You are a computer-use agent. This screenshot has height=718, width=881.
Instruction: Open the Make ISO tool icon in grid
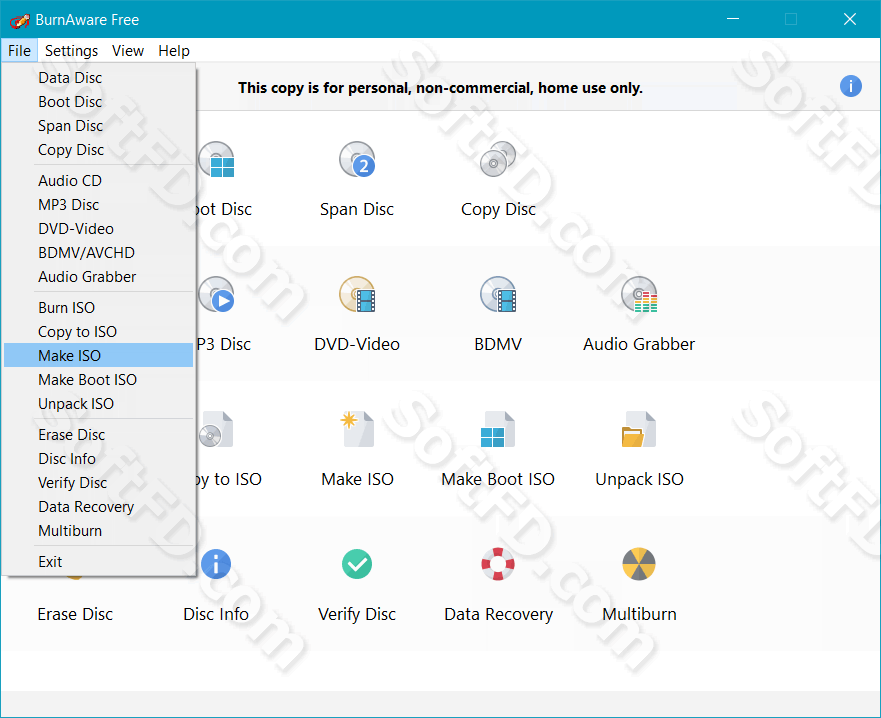coord(357,429)
